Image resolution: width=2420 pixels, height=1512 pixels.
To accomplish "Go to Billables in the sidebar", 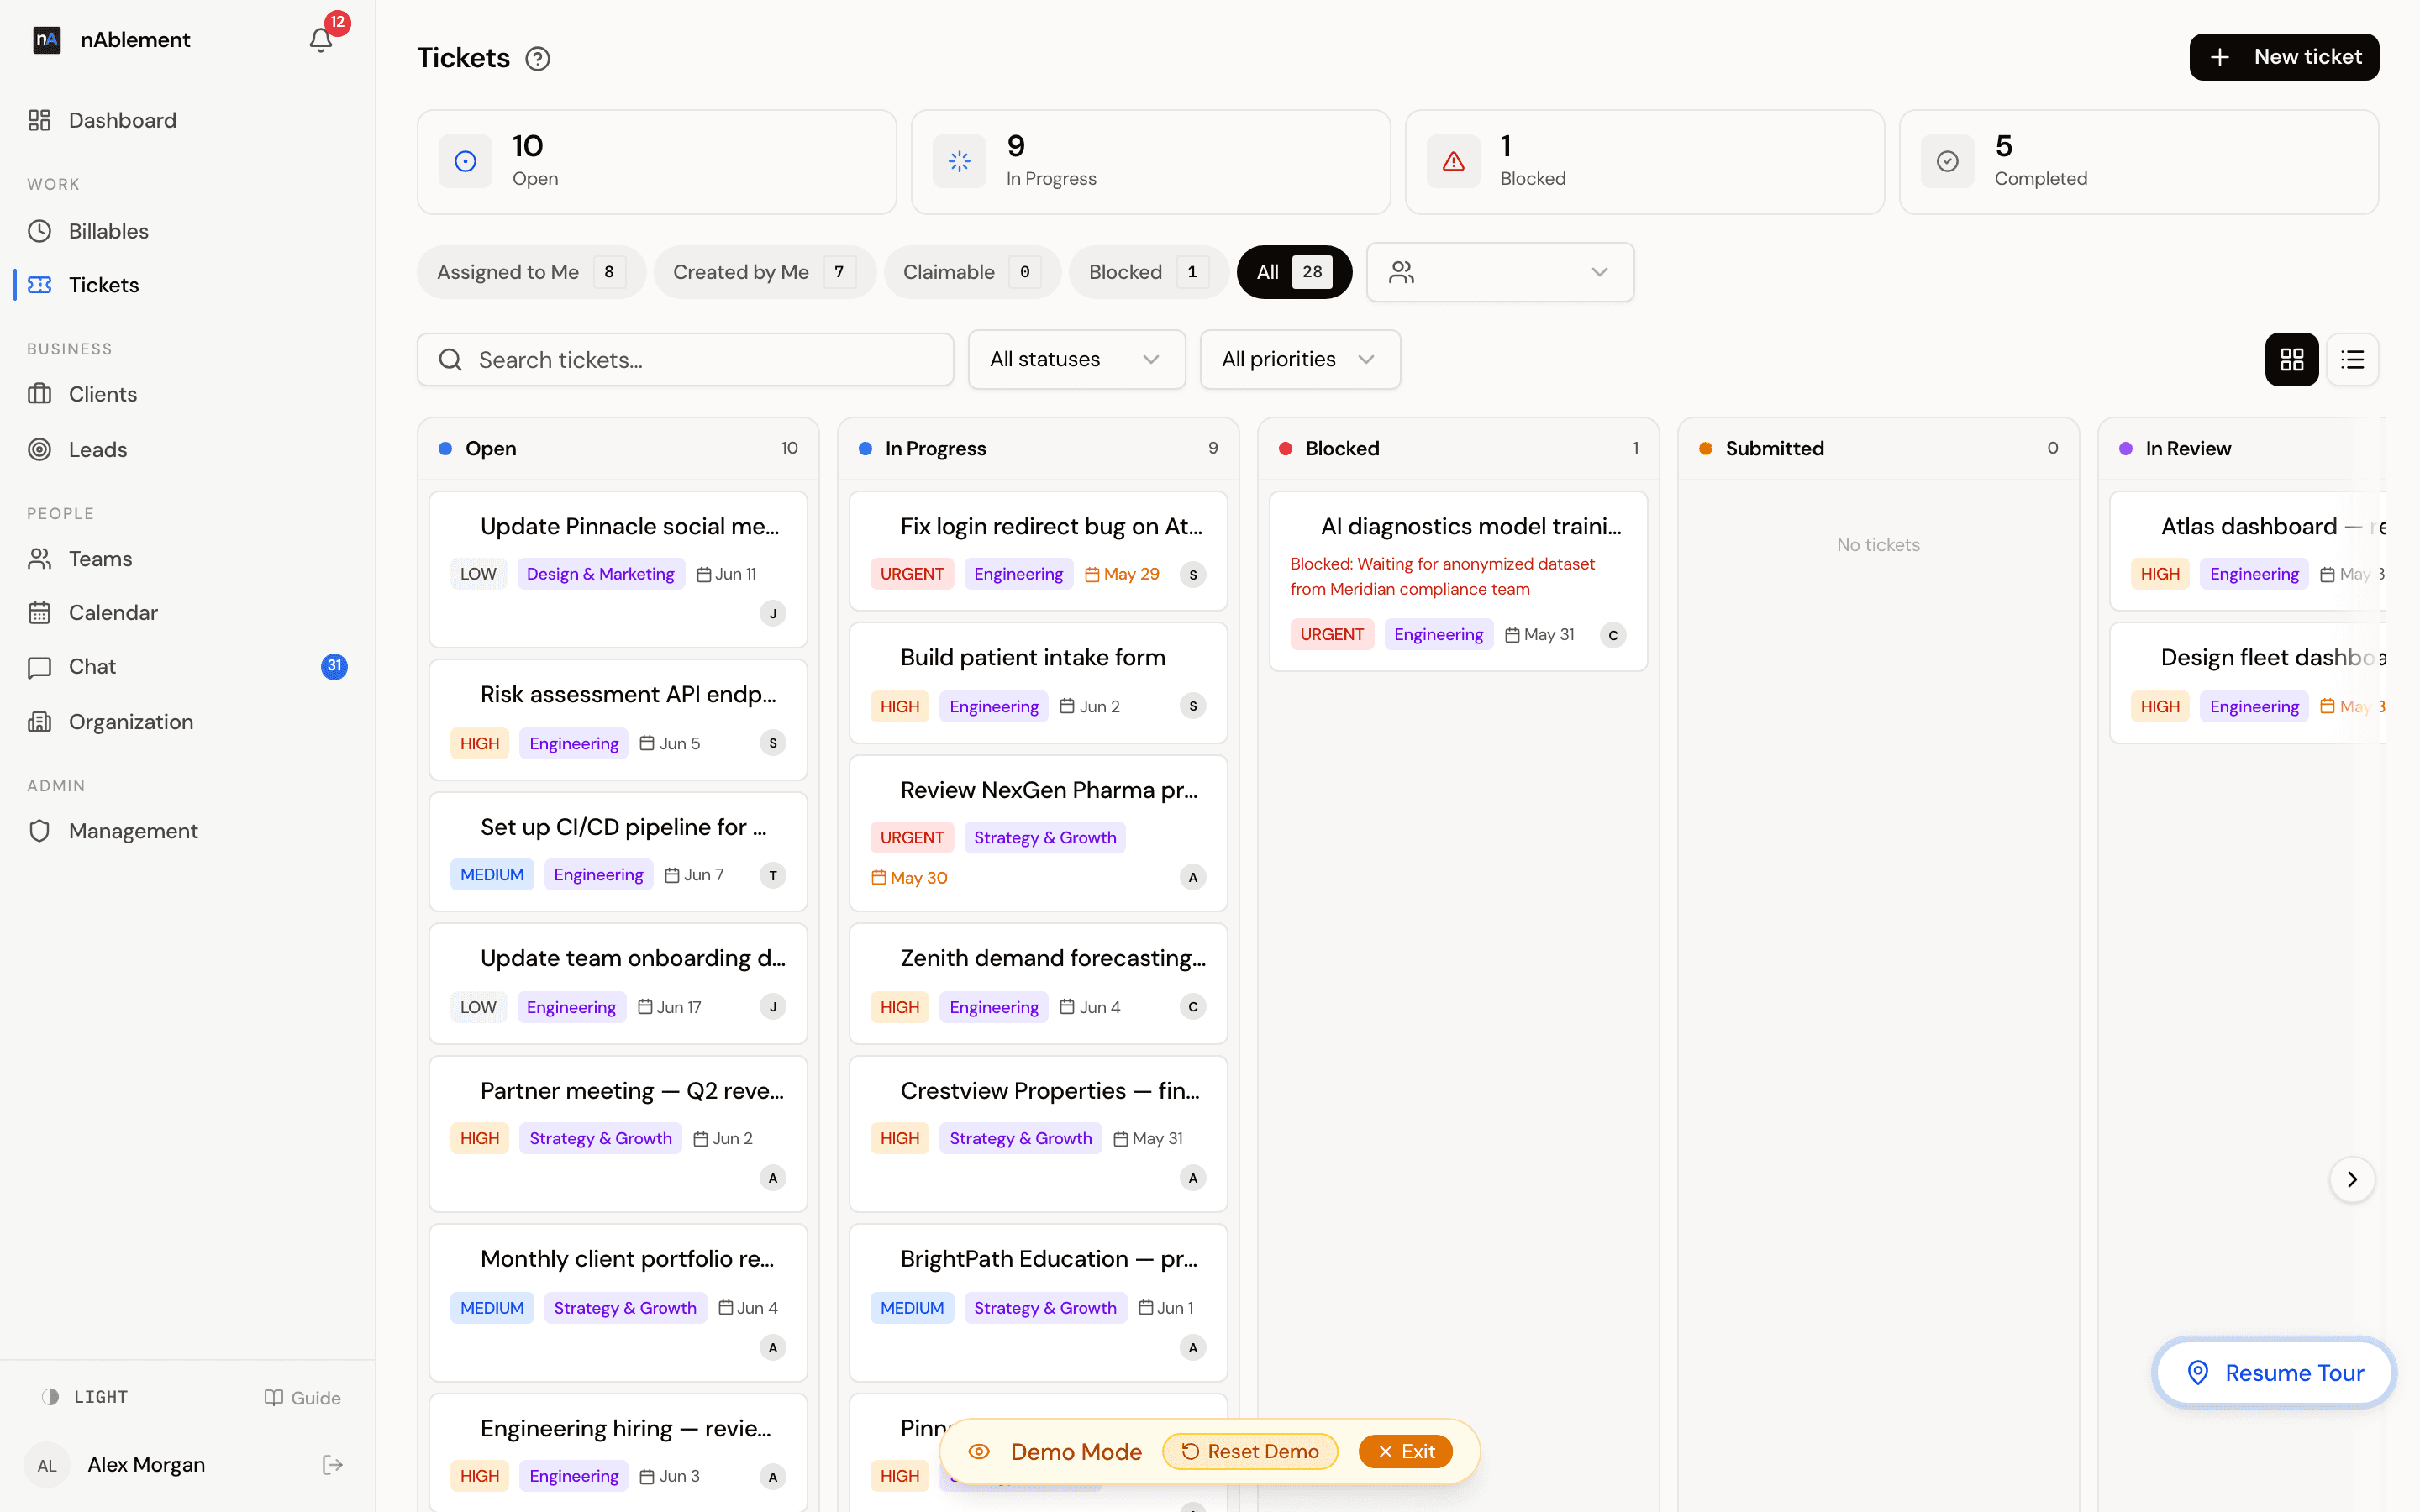I will pyautogui.click(x=188, y=231).
